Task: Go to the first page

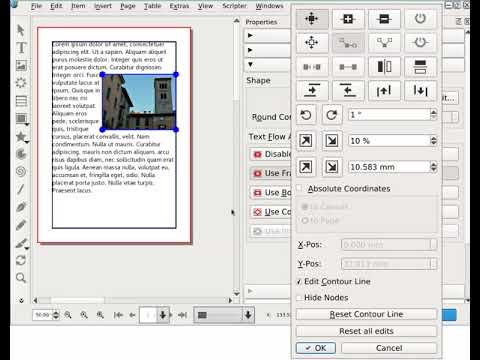Action: 118,315
